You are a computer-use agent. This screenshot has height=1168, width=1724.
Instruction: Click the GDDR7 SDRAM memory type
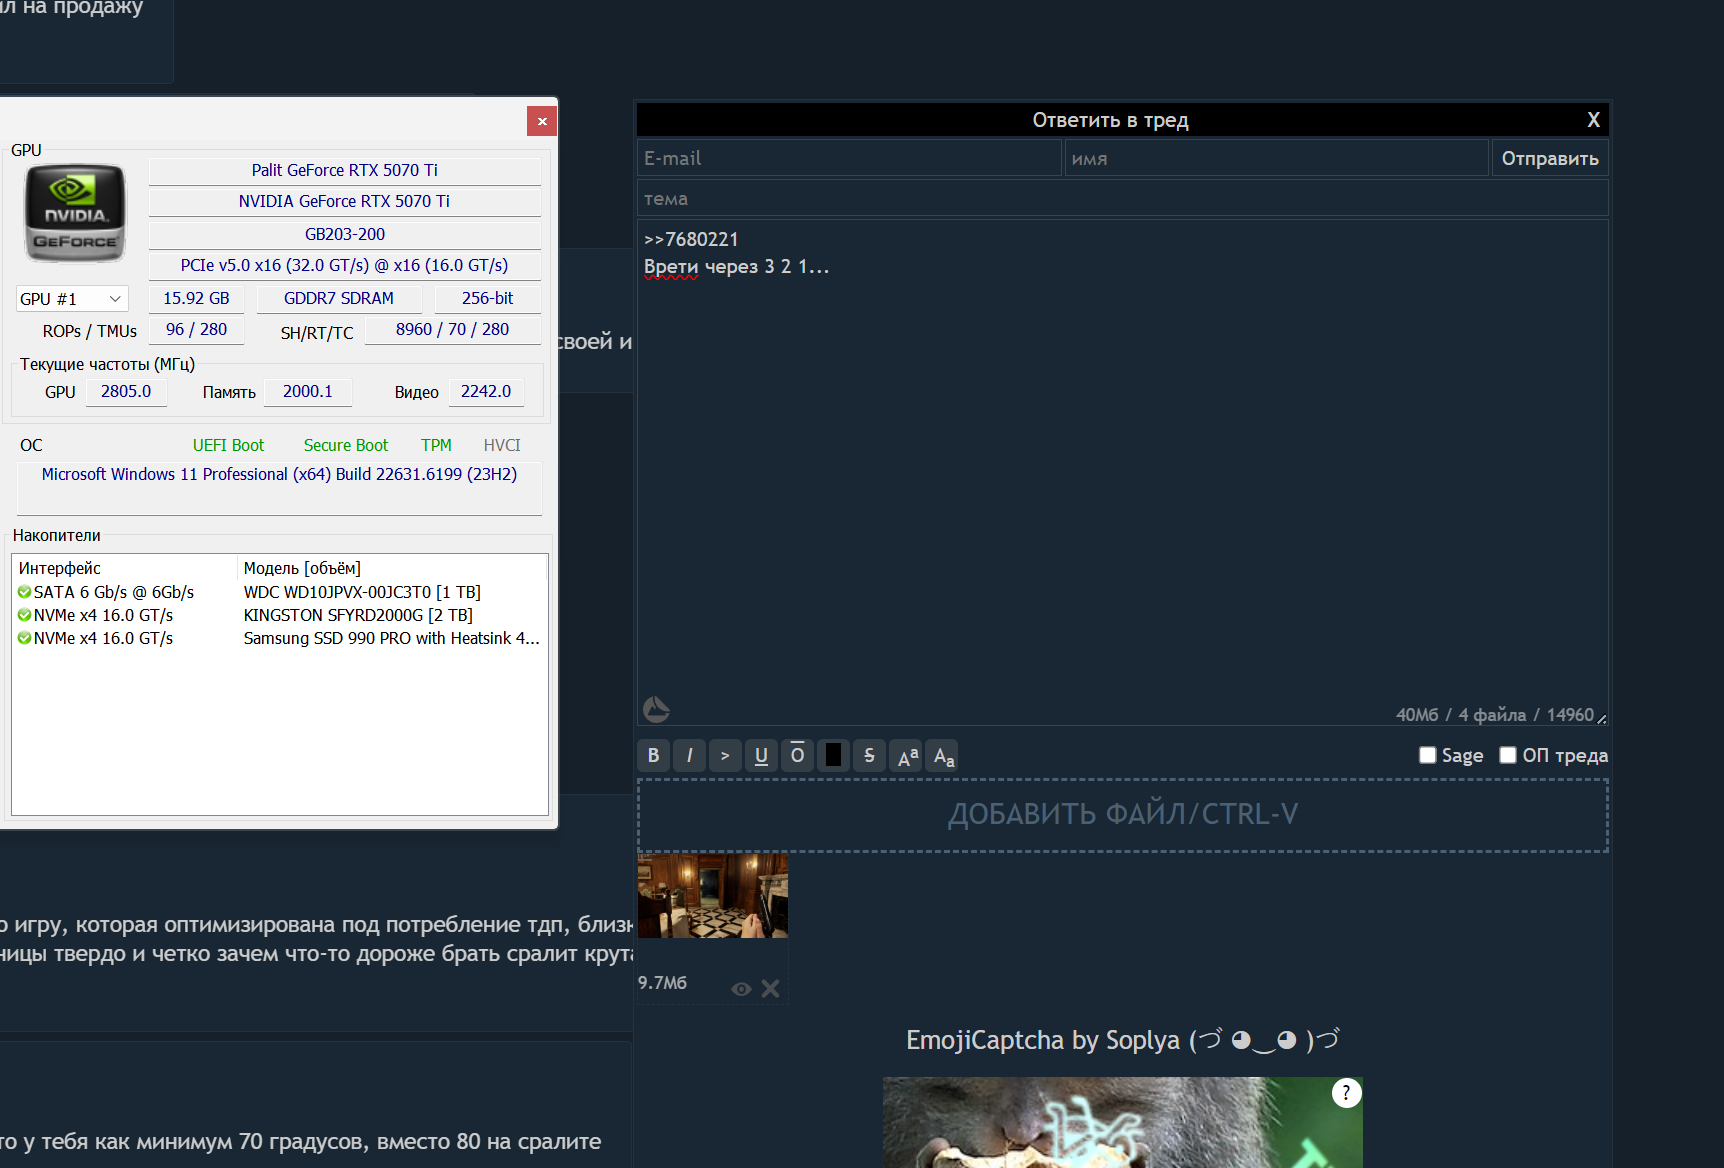339,298
